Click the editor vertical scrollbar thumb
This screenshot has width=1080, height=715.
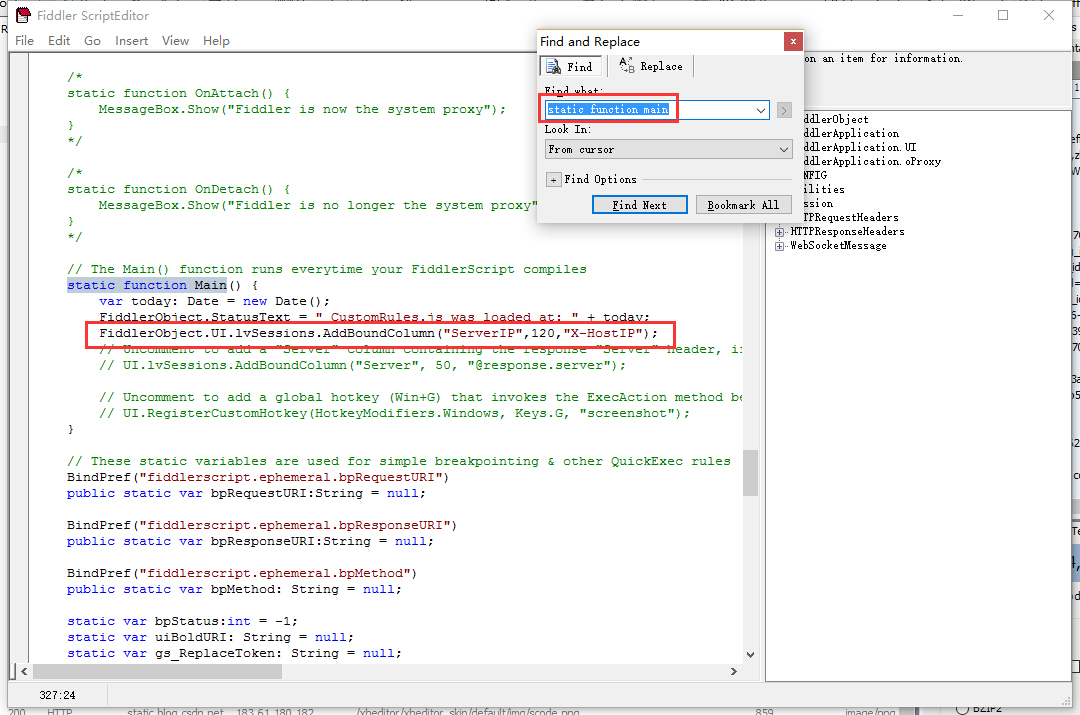point(751,473)
